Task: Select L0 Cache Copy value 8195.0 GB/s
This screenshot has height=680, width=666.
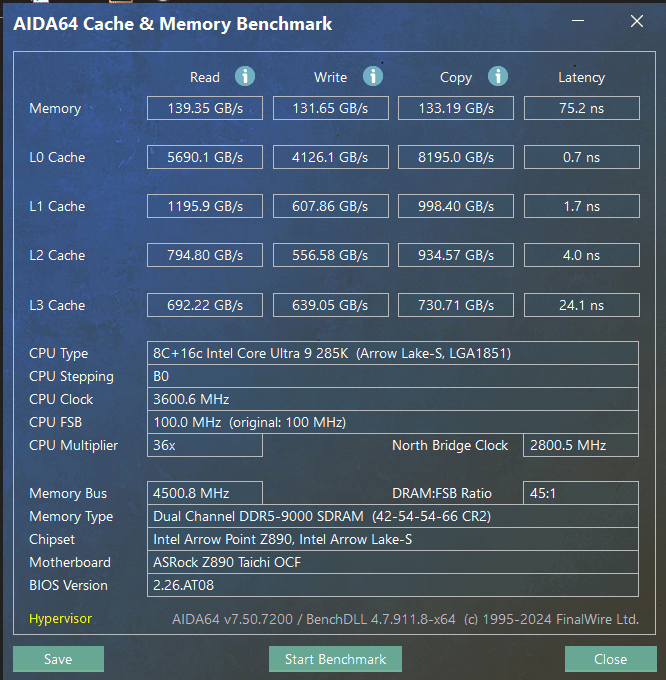Action: pyautogui.click(x=456, y=157)
